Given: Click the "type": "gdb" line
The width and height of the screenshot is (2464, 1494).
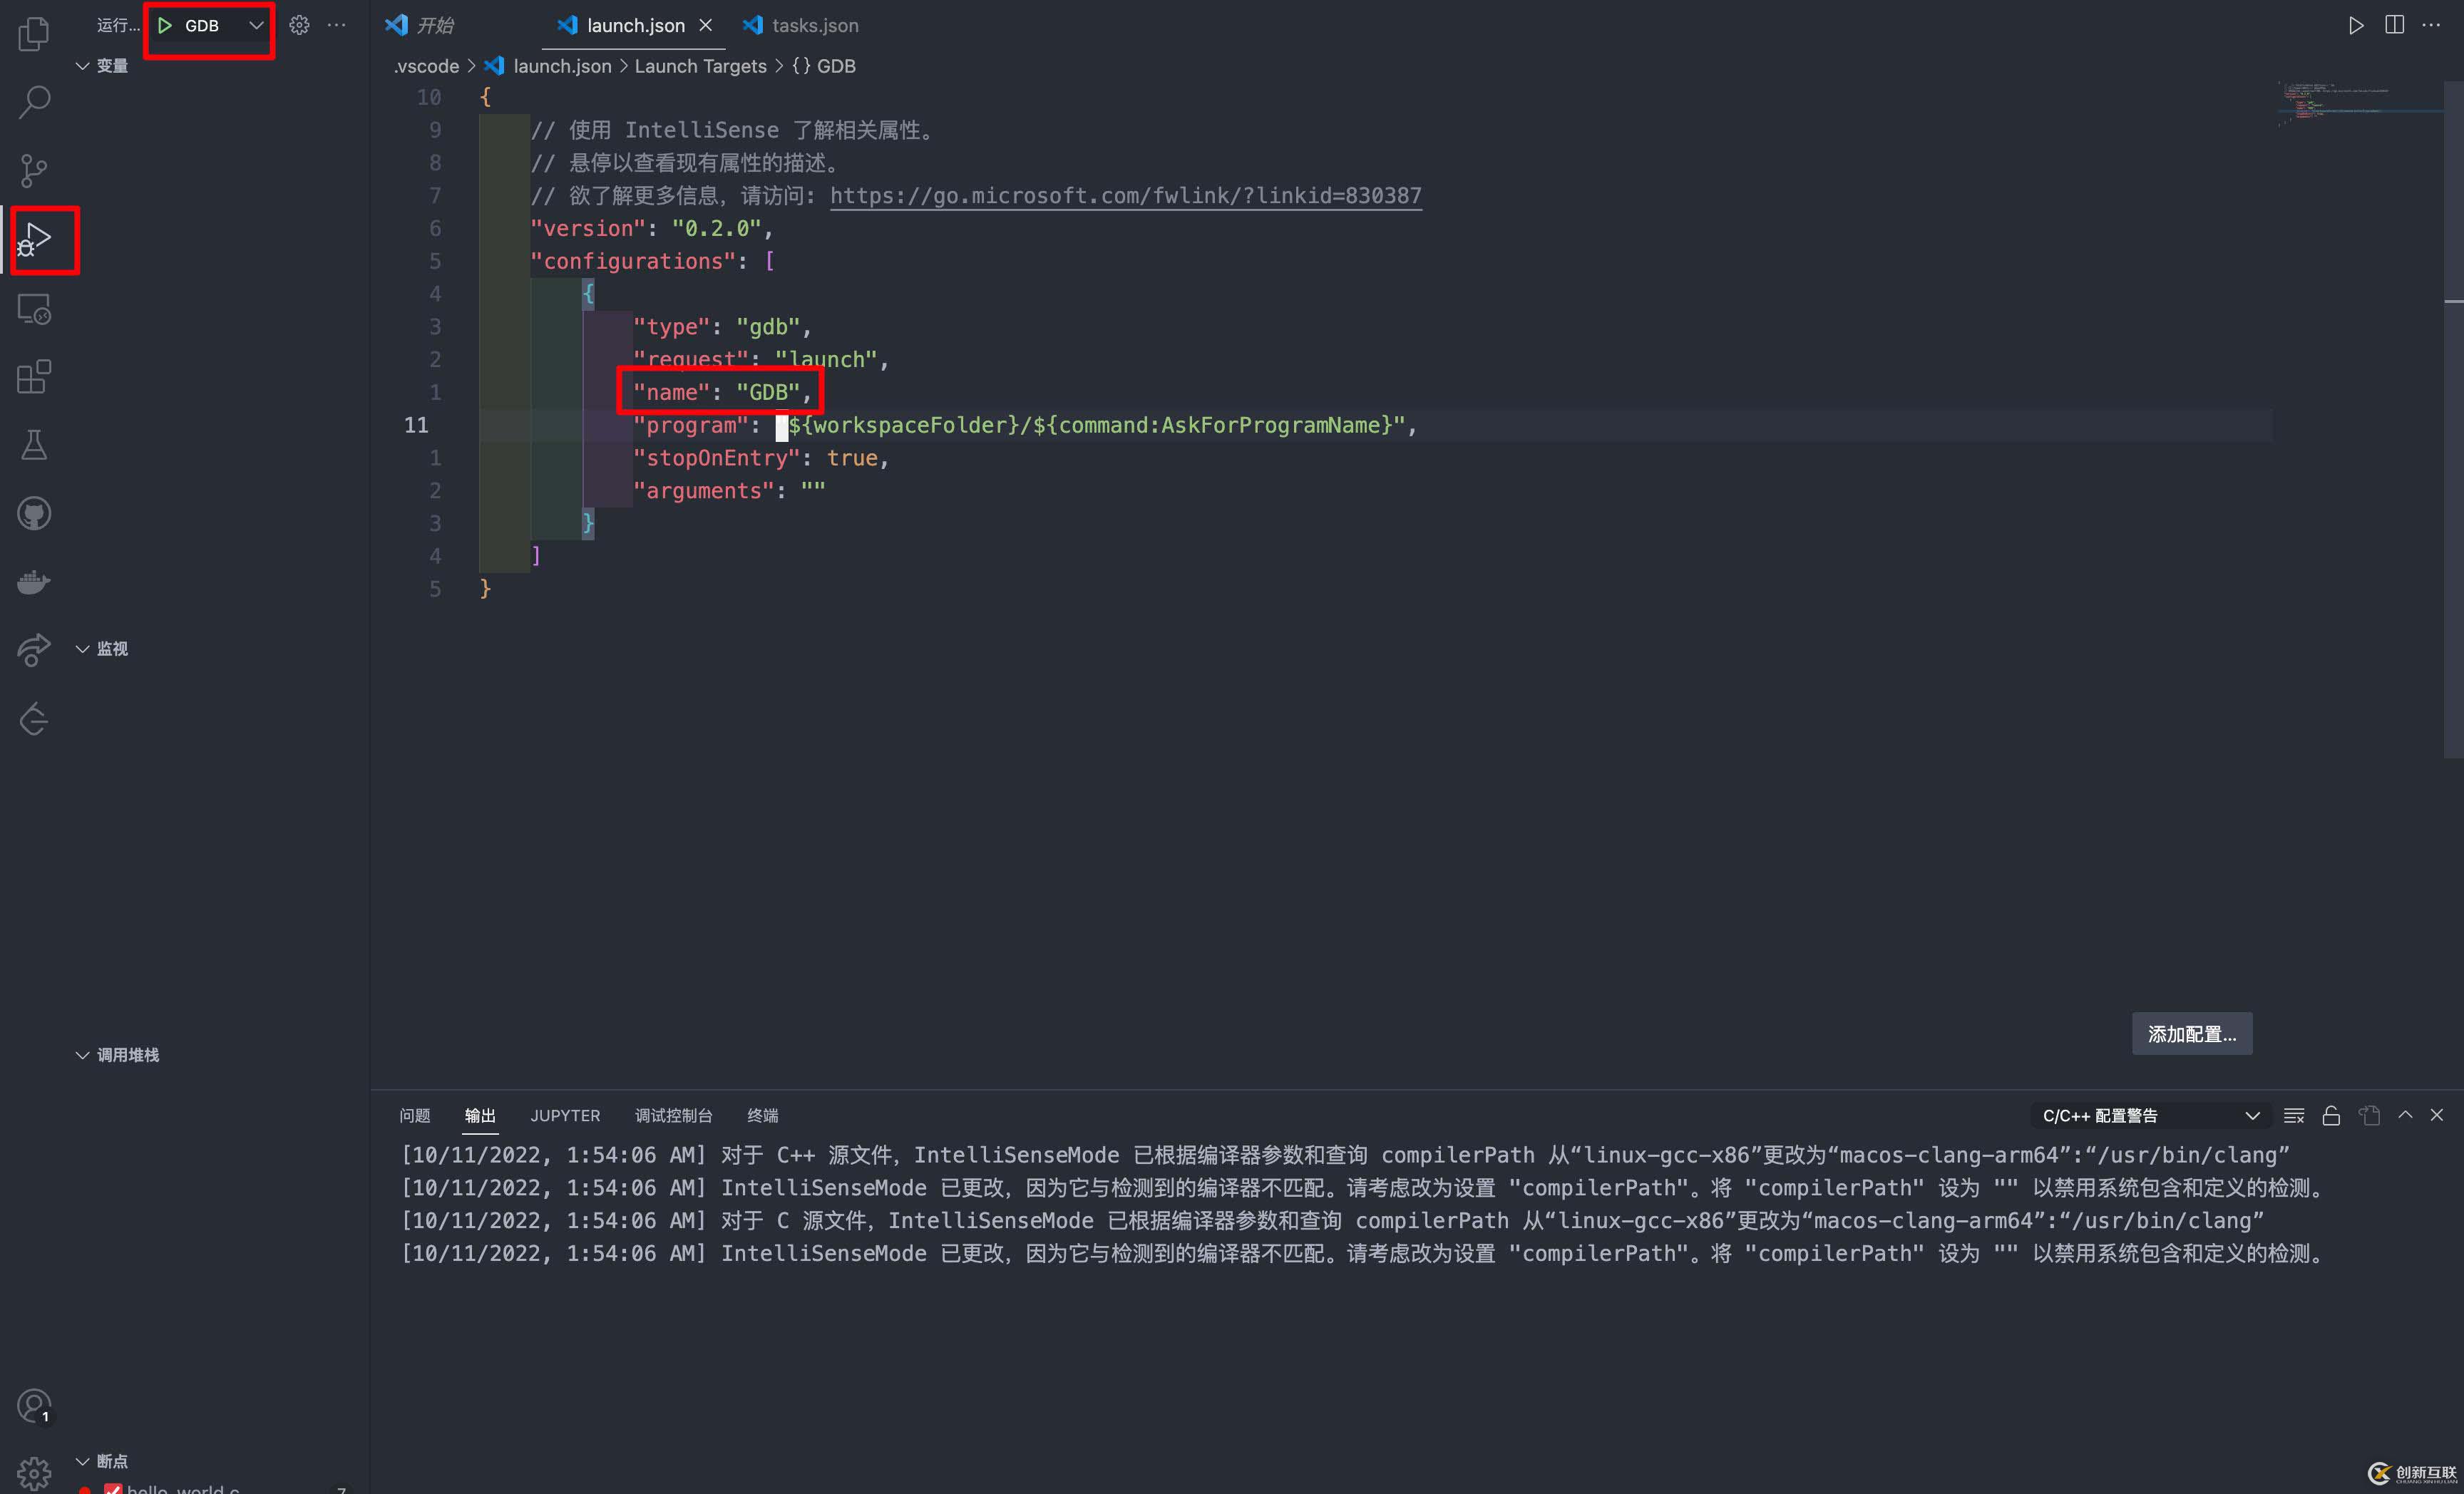Looking at the screenshot, I should 721,326.
